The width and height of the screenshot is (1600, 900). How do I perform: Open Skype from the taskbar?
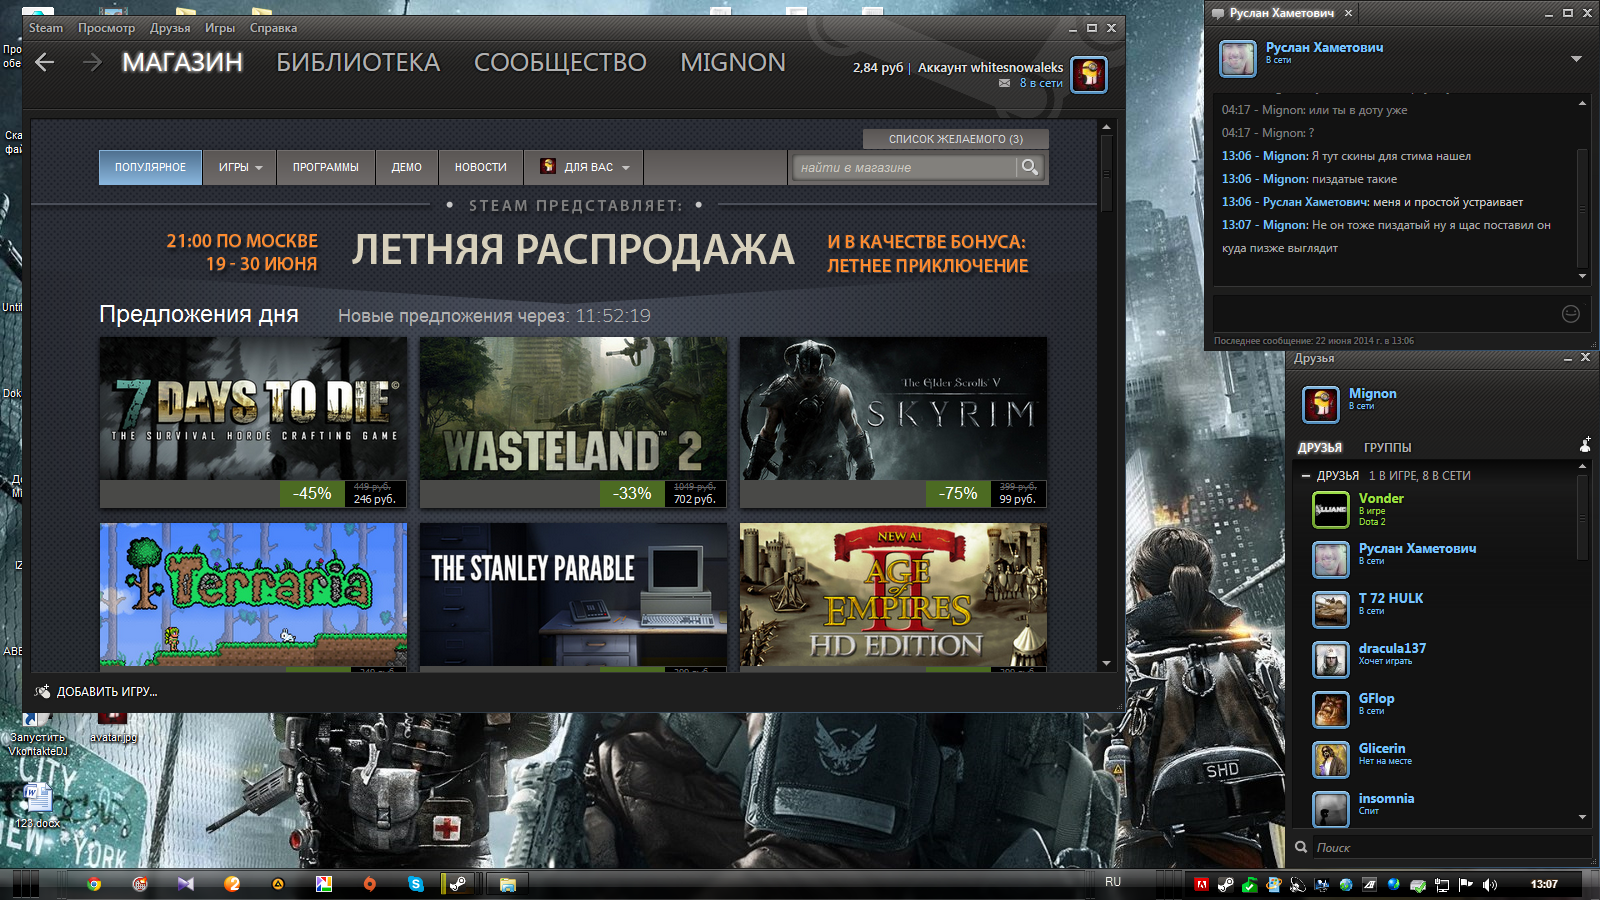tap(415, 884)
